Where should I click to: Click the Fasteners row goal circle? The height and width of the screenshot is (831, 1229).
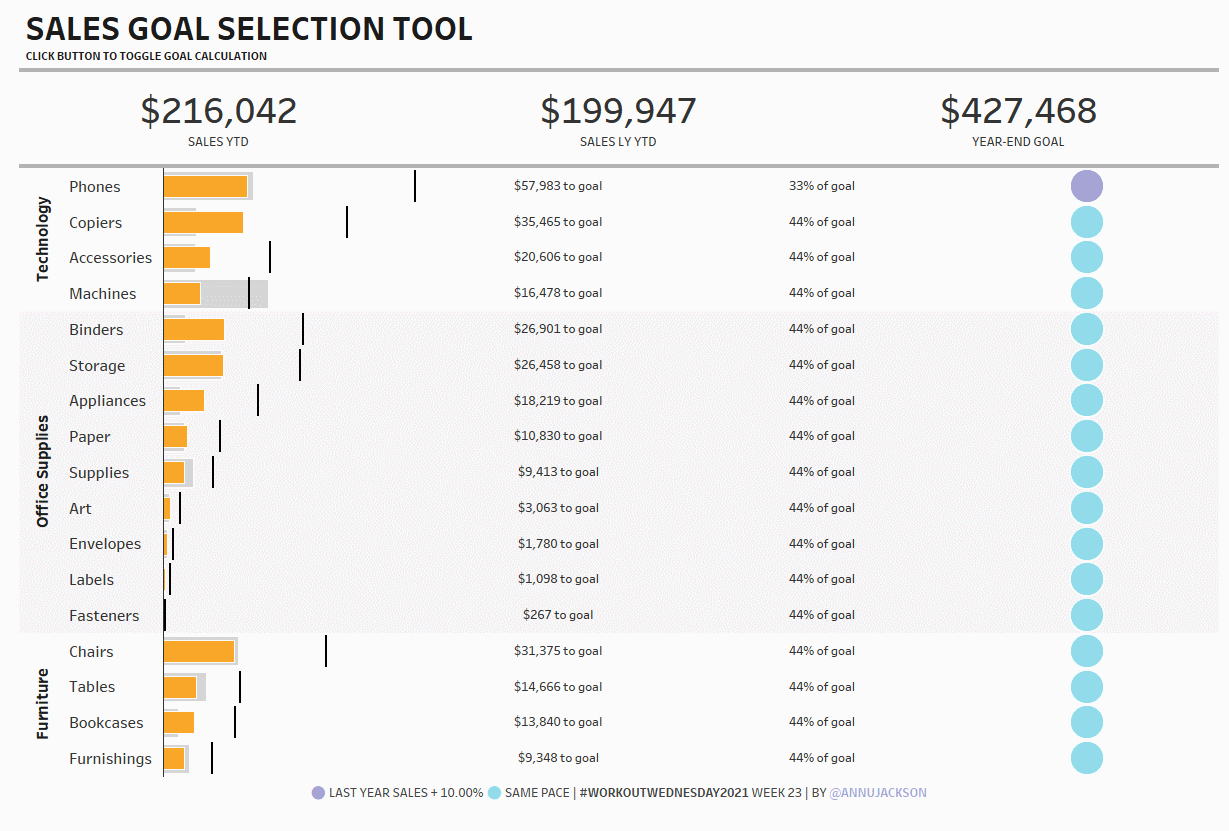[x=1086, y=615]
